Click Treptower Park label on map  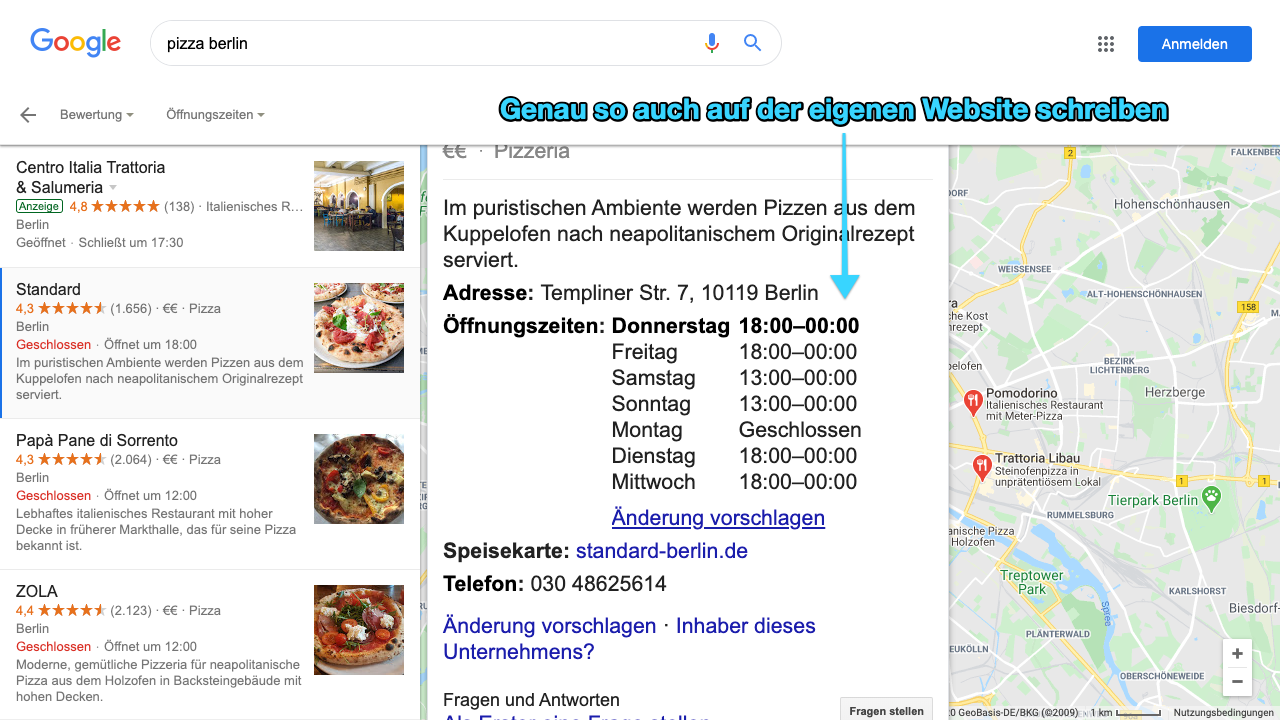pos(1032,582)
